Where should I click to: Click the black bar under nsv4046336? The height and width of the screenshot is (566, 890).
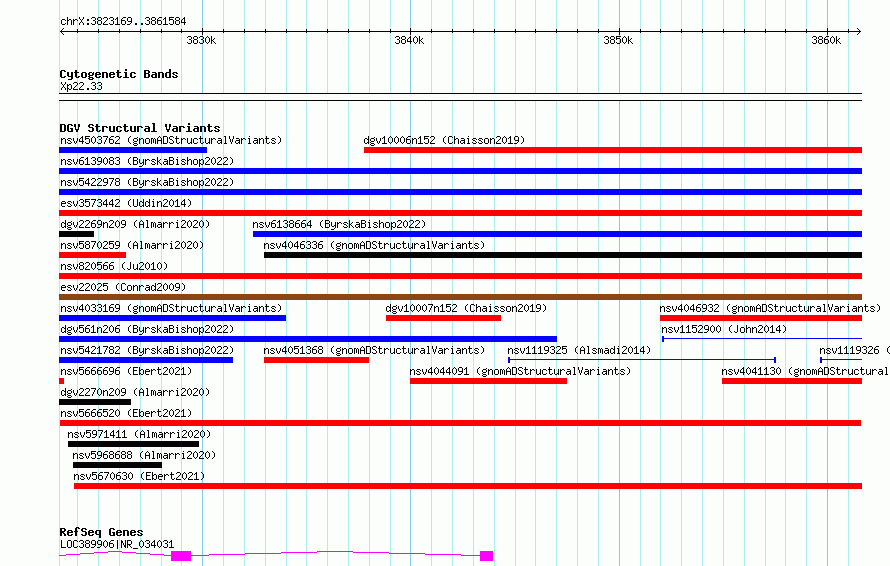click(x=562, y=255)
